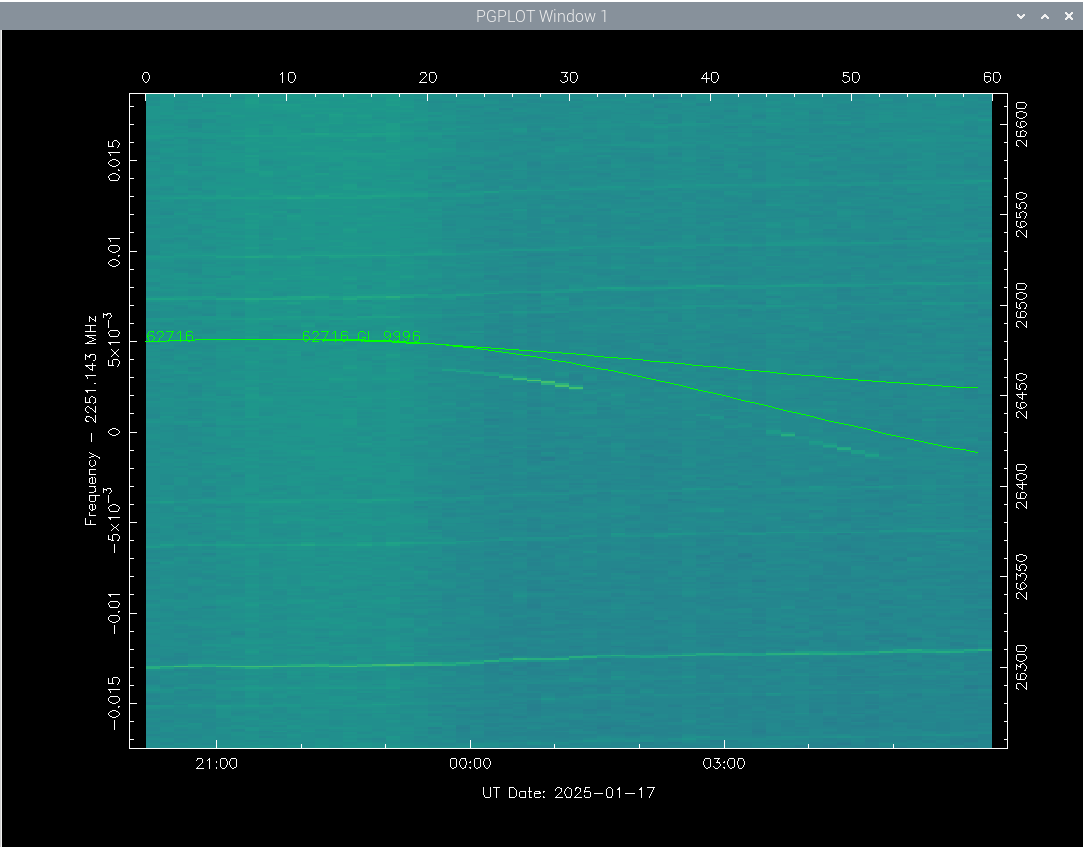Click the '0' tick label on the top axis
The image size is (1083, 849).
[146, 76]
